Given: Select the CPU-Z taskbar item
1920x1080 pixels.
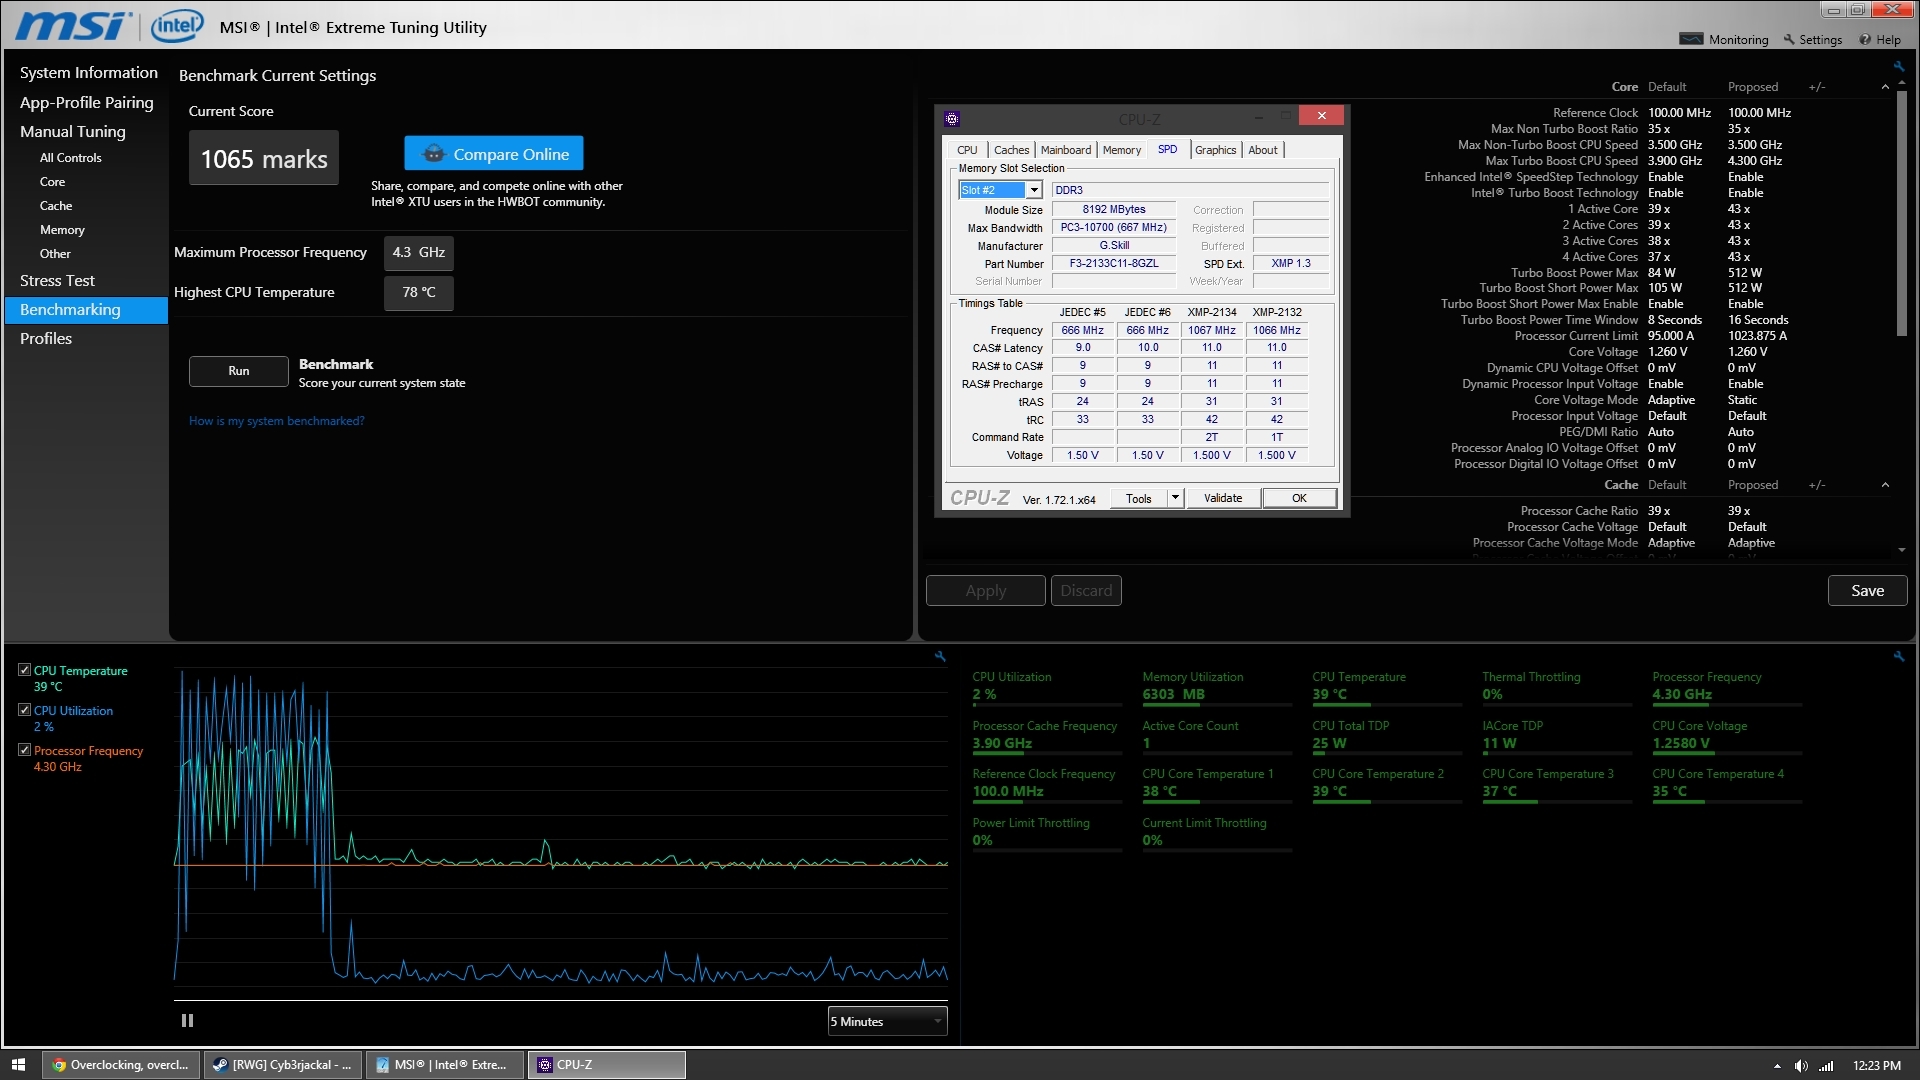Looking at the screenshot, I should pyautogui.click(x=606, y=1065).
